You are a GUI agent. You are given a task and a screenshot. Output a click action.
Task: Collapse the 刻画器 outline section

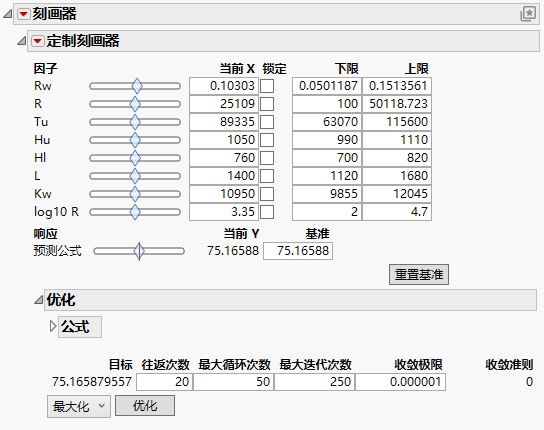pyautogui.click(x=8, y=14)
